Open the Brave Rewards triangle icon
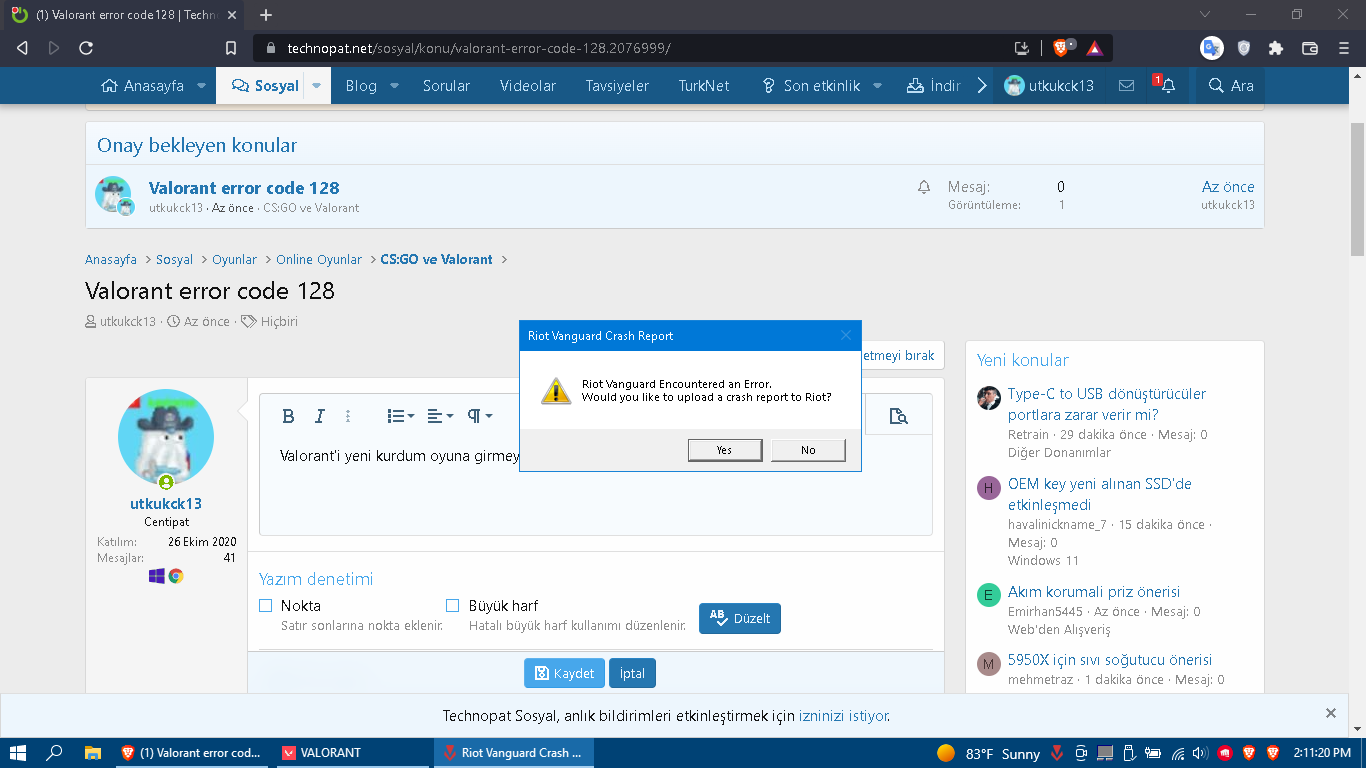Image resolution: width=1366 pixels, height=768 pixels. click(x=1094, y=48)
